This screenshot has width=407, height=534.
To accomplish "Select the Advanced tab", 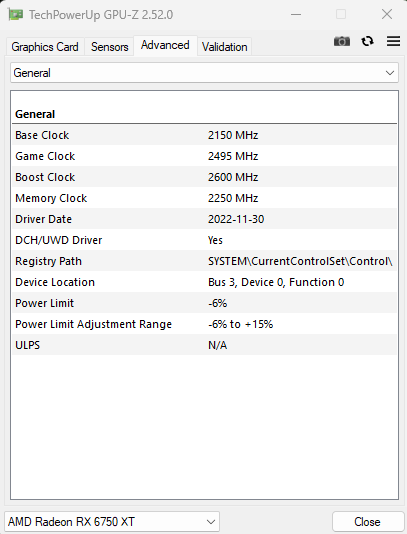I will coord(165,45).
